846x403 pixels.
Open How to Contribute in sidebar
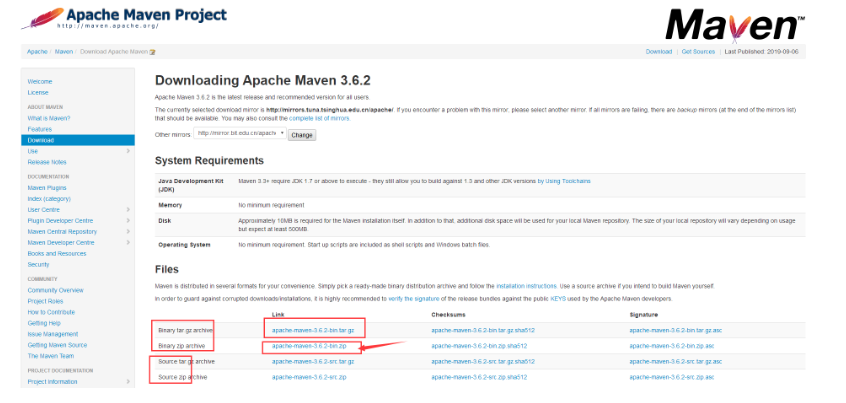tap(51, 312)
